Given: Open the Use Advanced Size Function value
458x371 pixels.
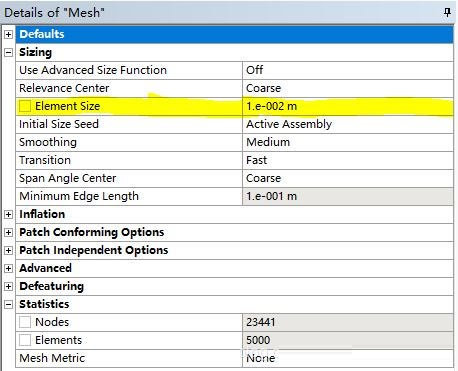Looking at the screenshot, I should 348,70.
